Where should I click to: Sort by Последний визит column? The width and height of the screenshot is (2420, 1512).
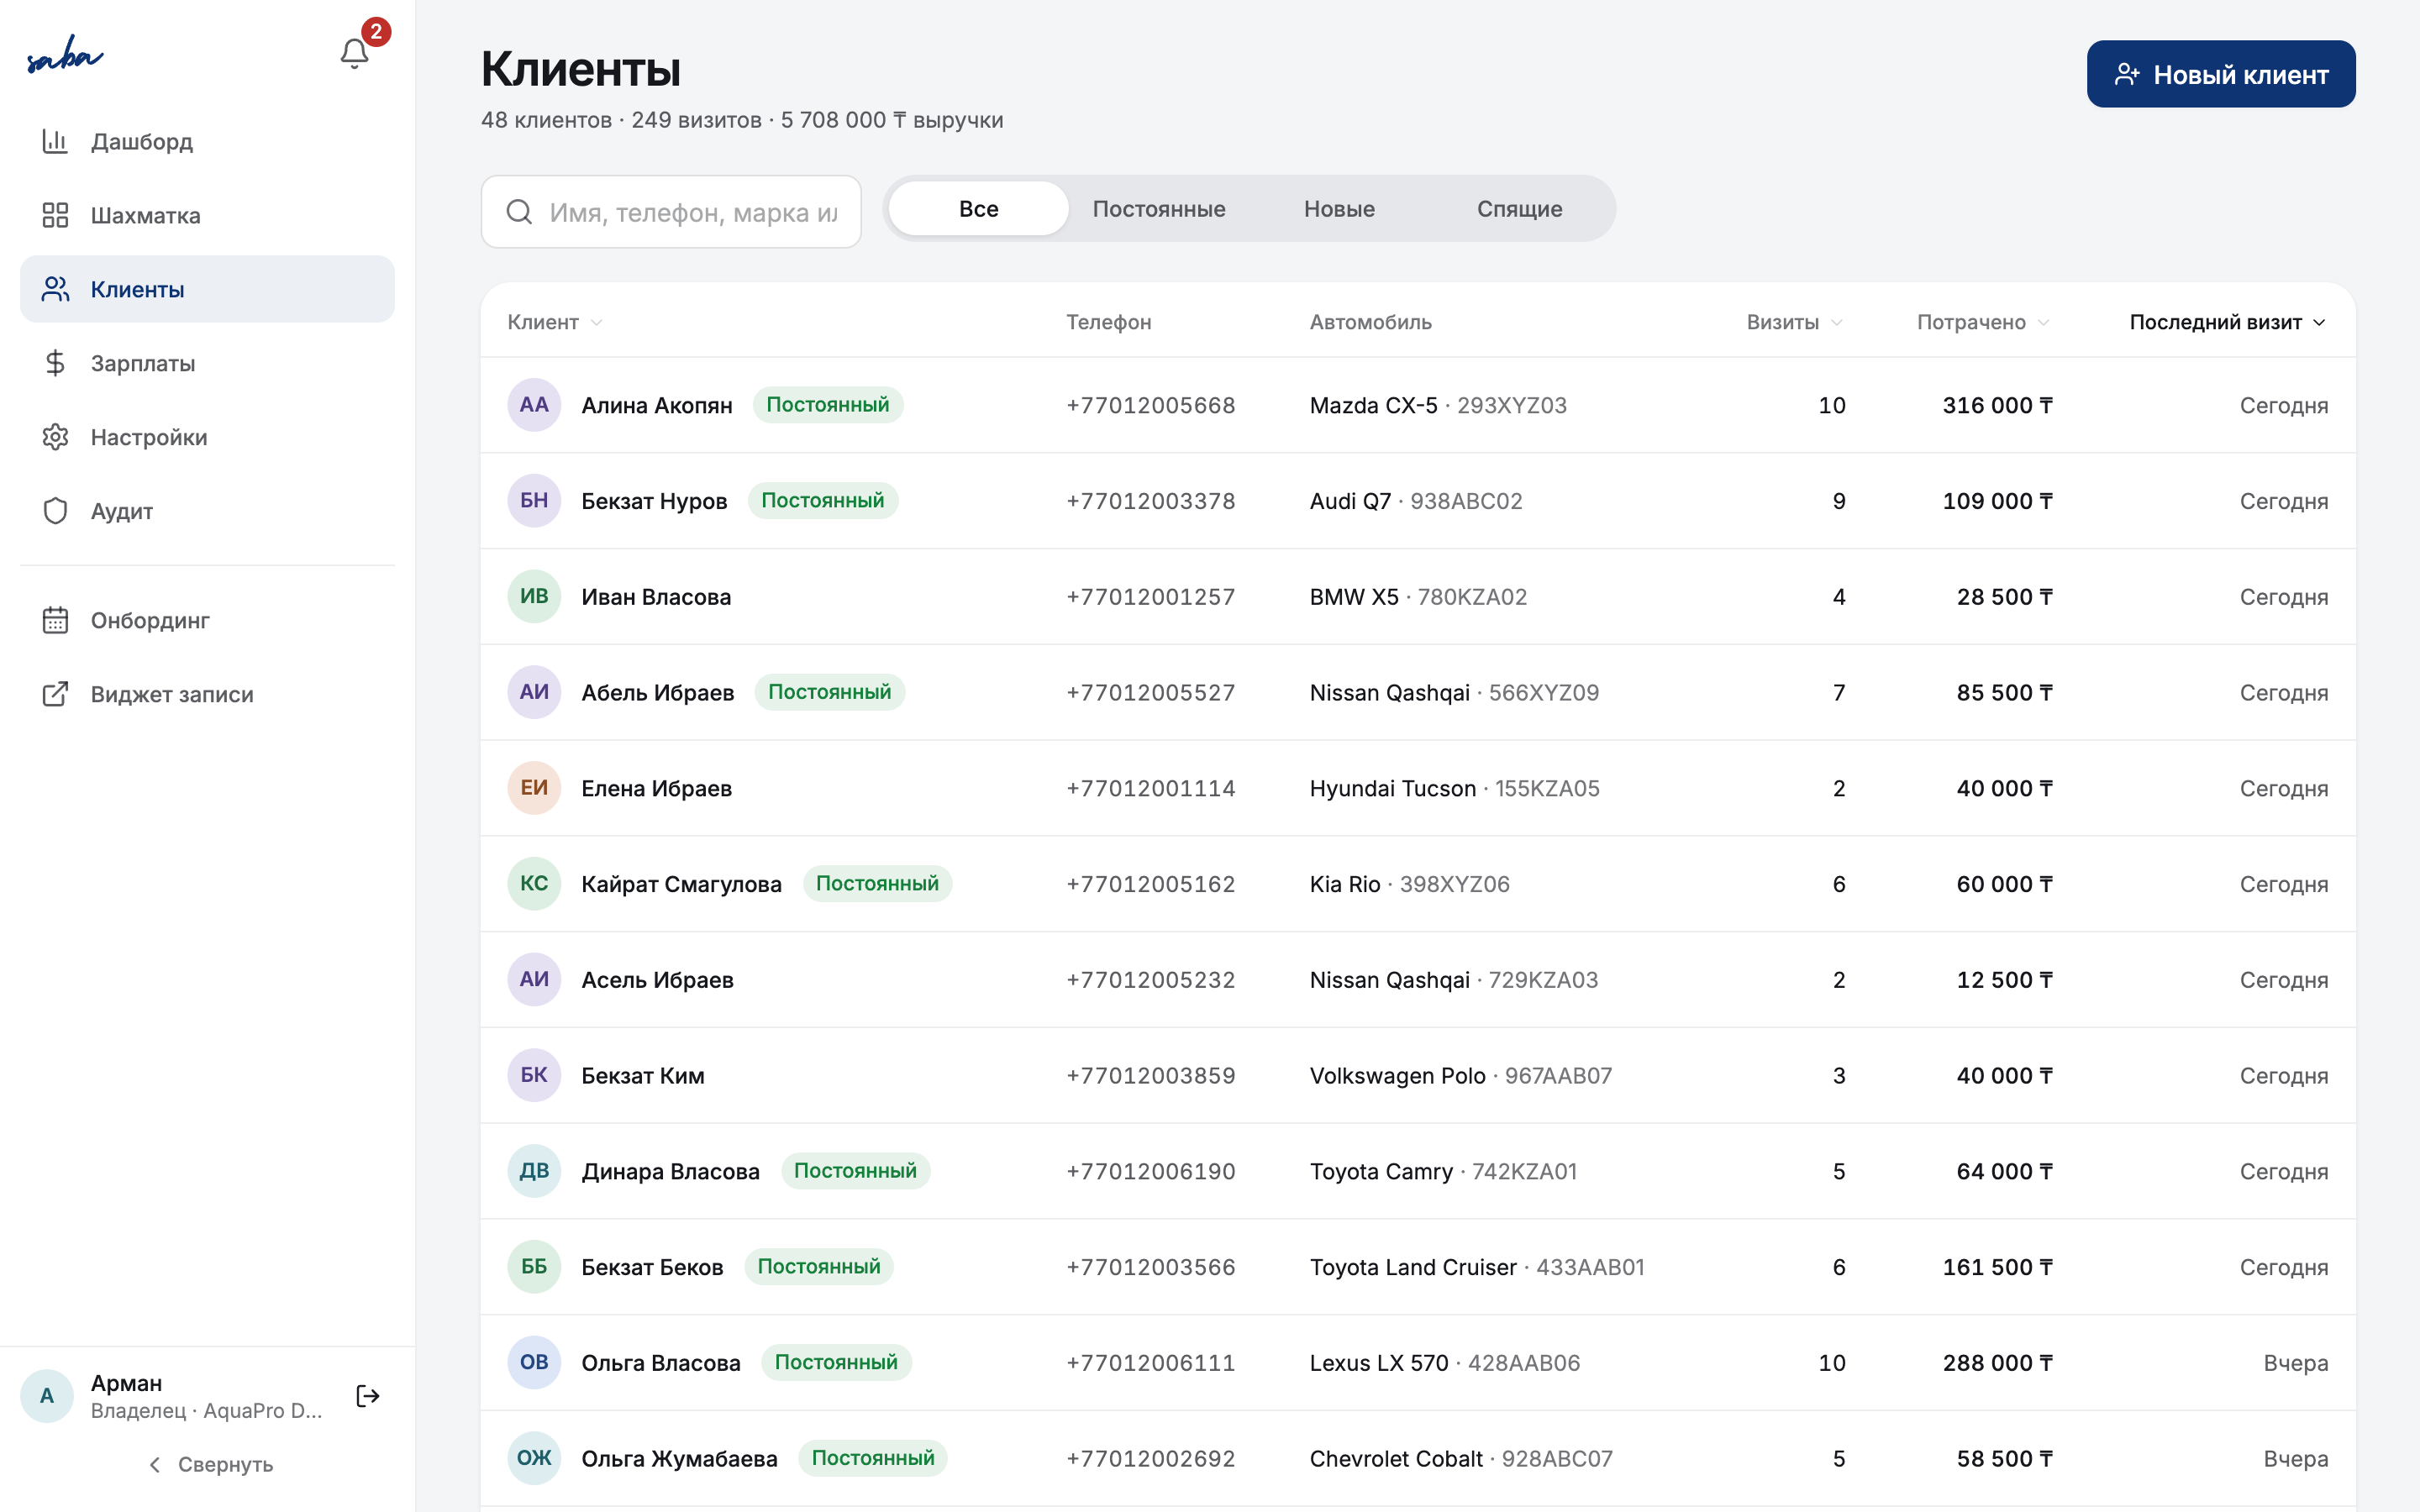pyautogui.click(x=2228, y=322)
